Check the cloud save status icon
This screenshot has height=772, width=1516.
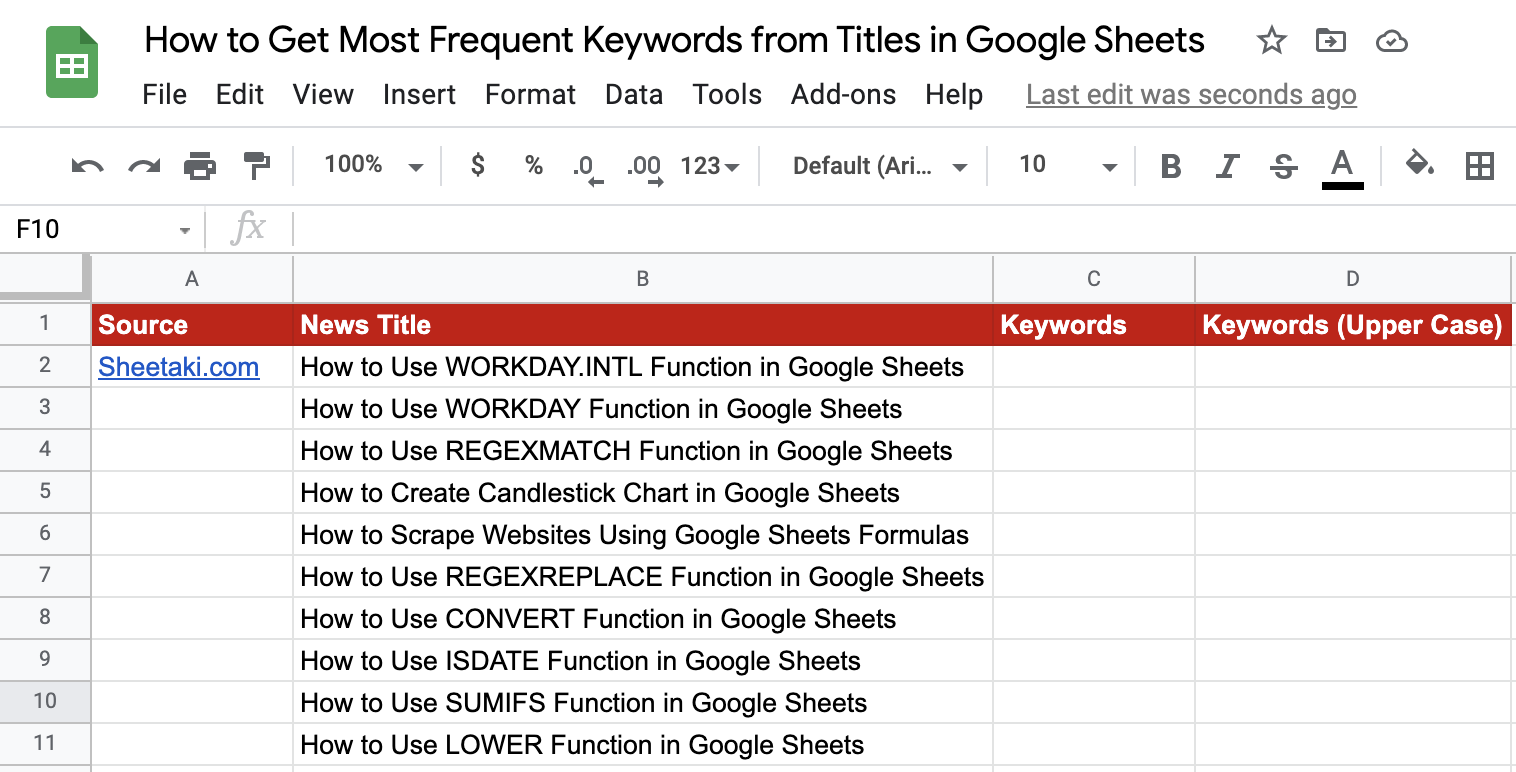[1391, 41]
